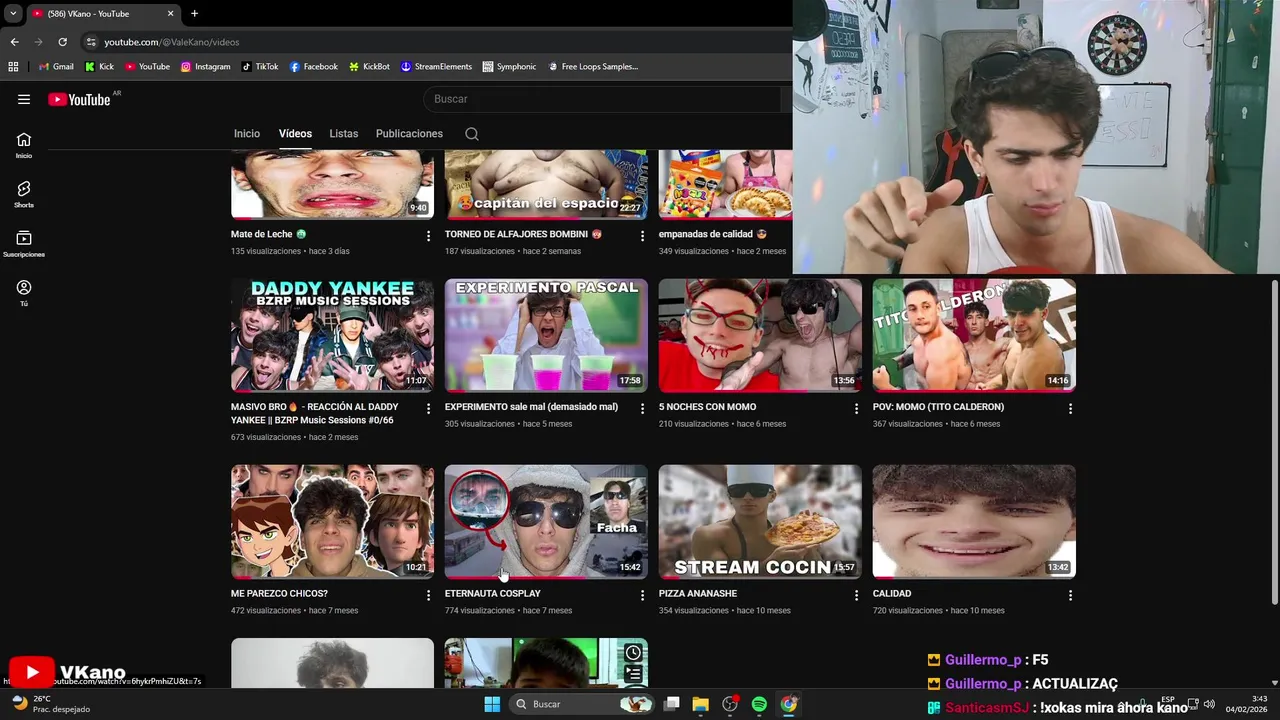Select the Vídeos channel tab
The width and height of the screenshot is (1280, 720).
295,134
